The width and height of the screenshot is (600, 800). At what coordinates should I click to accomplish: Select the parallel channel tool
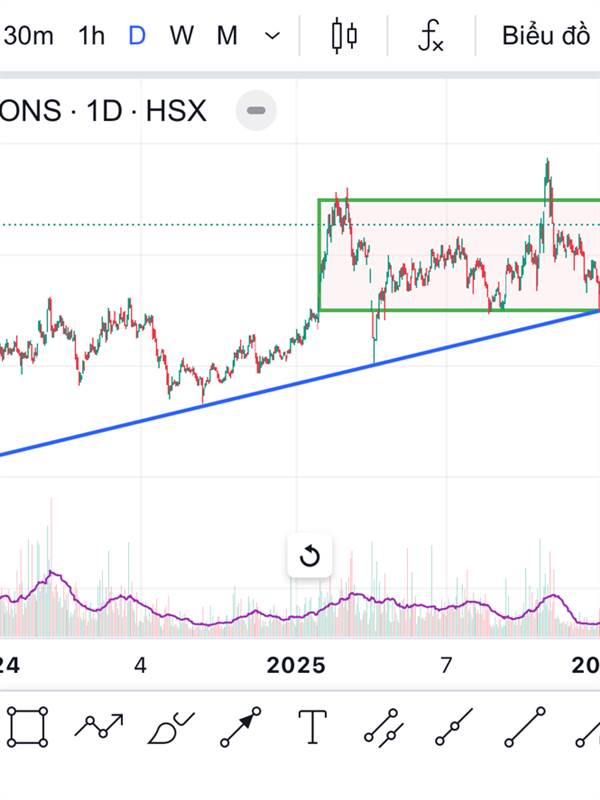click(383, 726)
